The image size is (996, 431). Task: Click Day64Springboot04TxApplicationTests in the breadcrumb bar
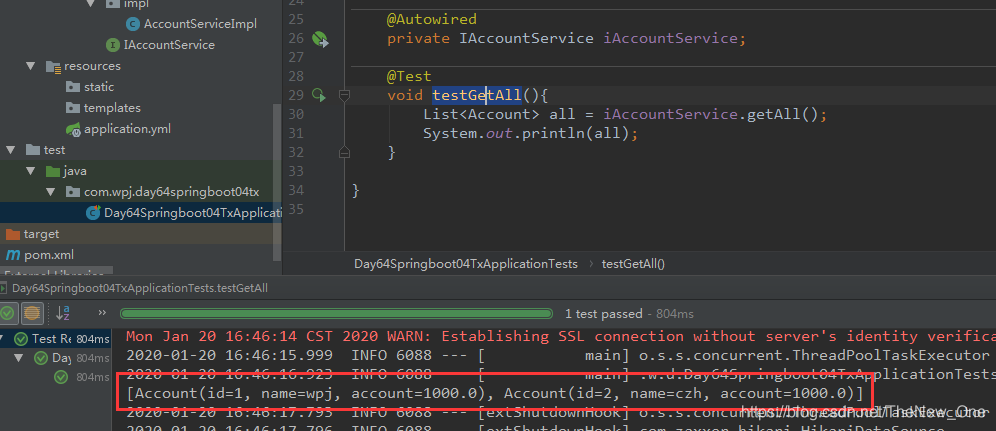point(466,263)
